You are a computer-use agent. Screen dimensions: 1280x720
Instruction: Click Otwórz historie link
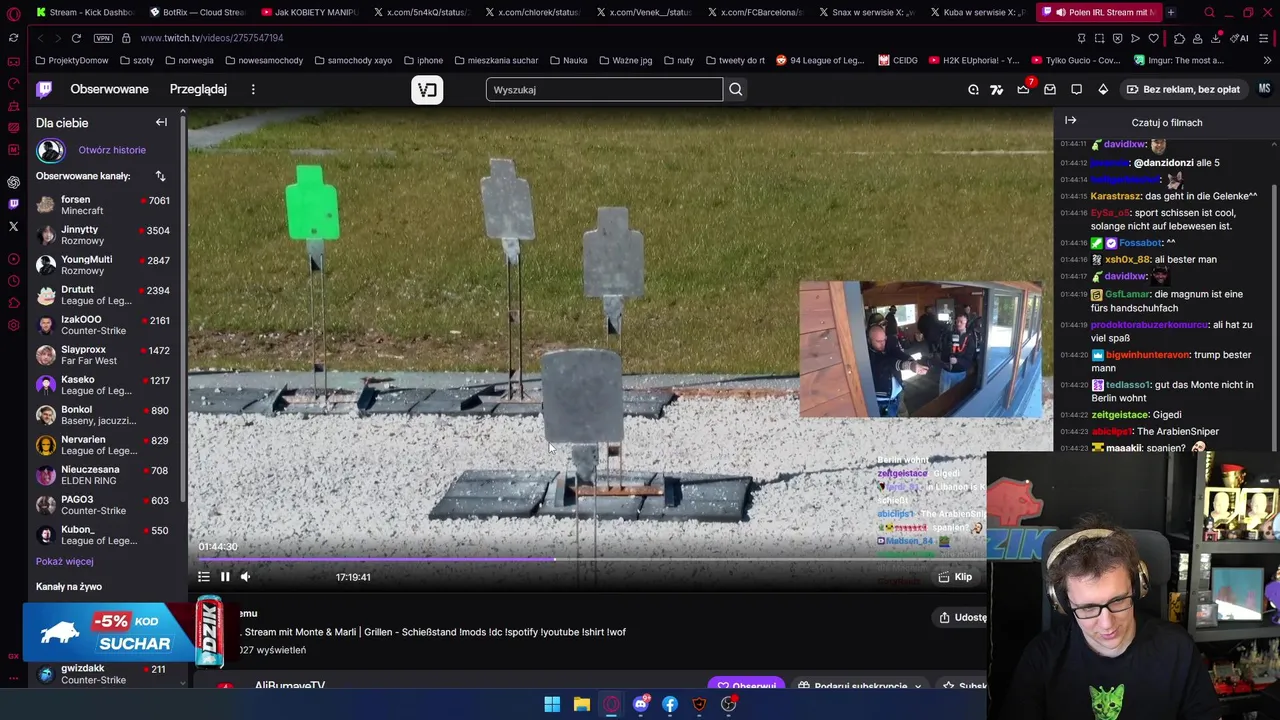pyautogui.click(x=112, y=150)
